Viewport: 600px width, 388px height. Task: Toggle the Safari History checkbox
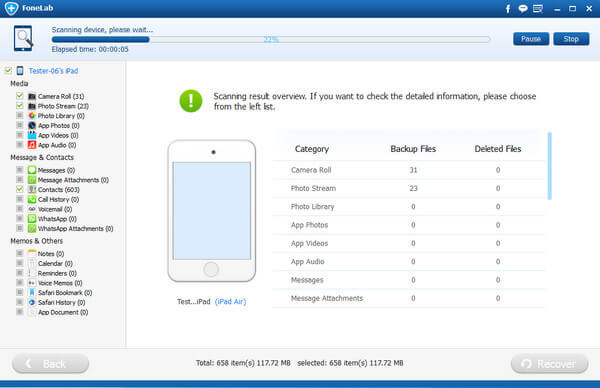(20, 302)
